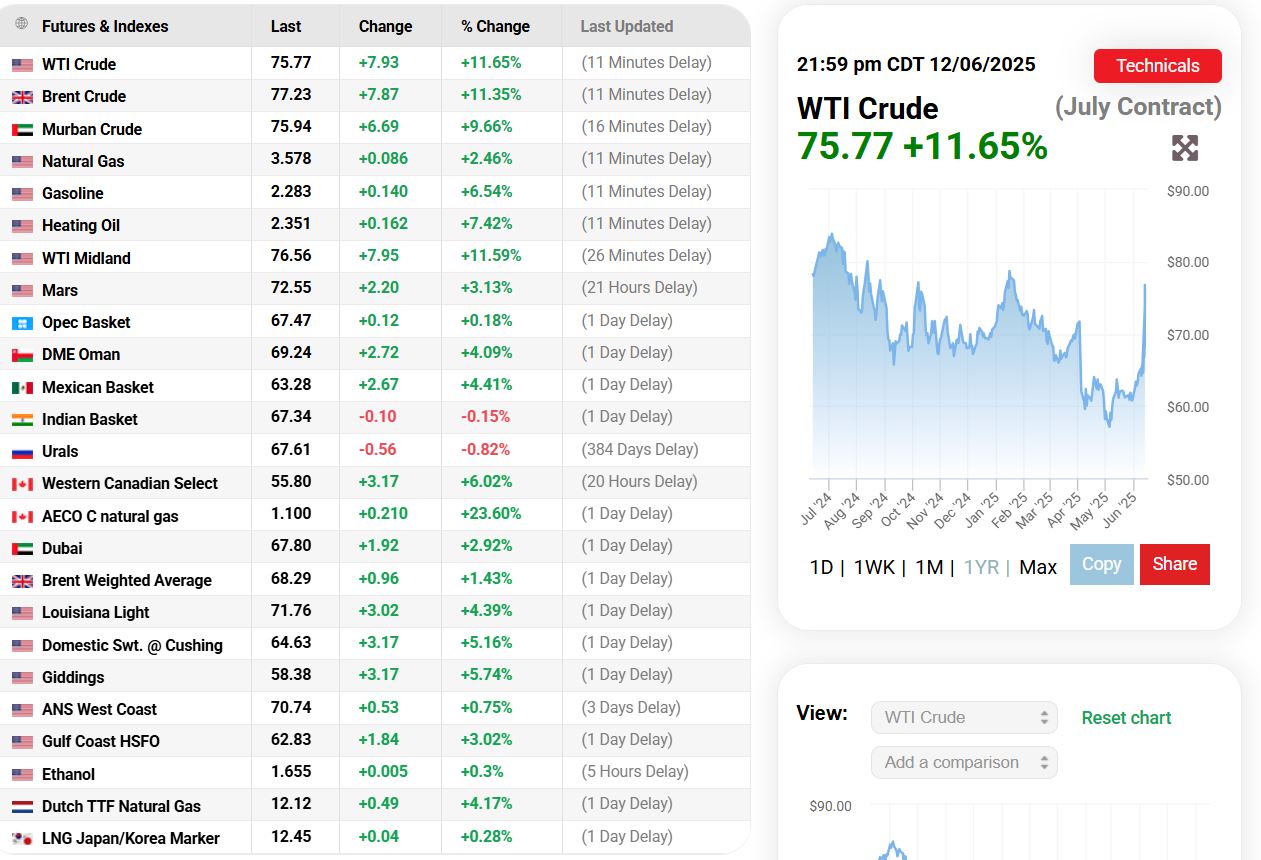Click the India flag by Indian Basket
The image size is (1261, 860).
[22, 420]
